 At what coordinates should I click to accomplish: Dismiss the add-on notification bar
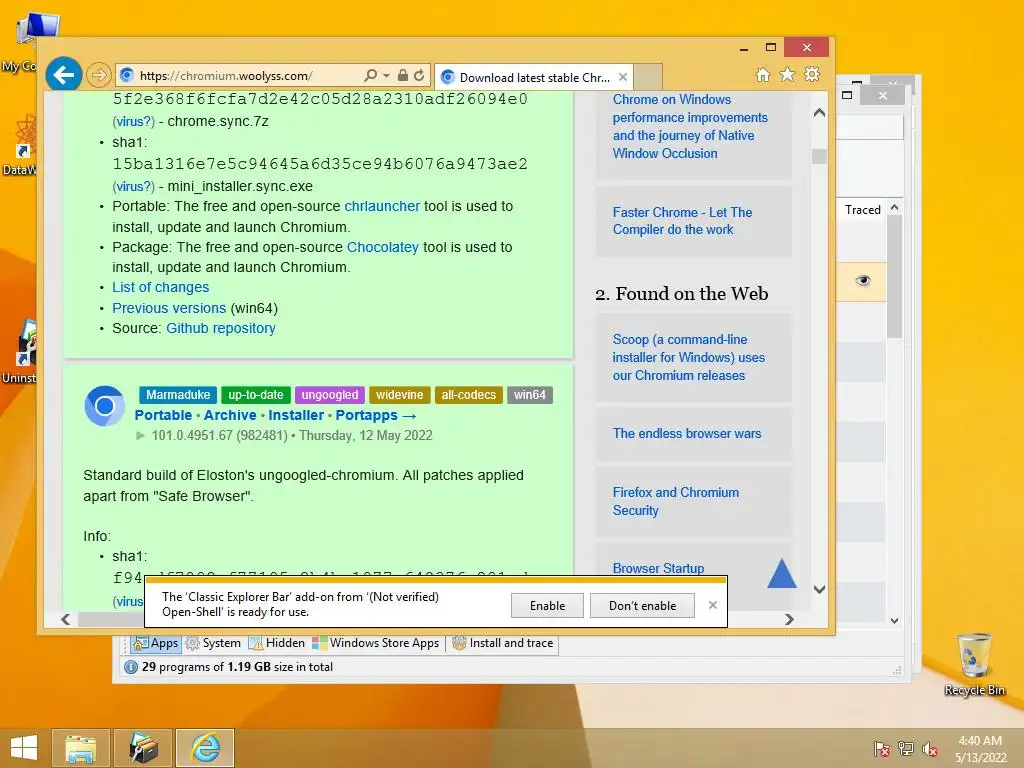pos(712,605)
